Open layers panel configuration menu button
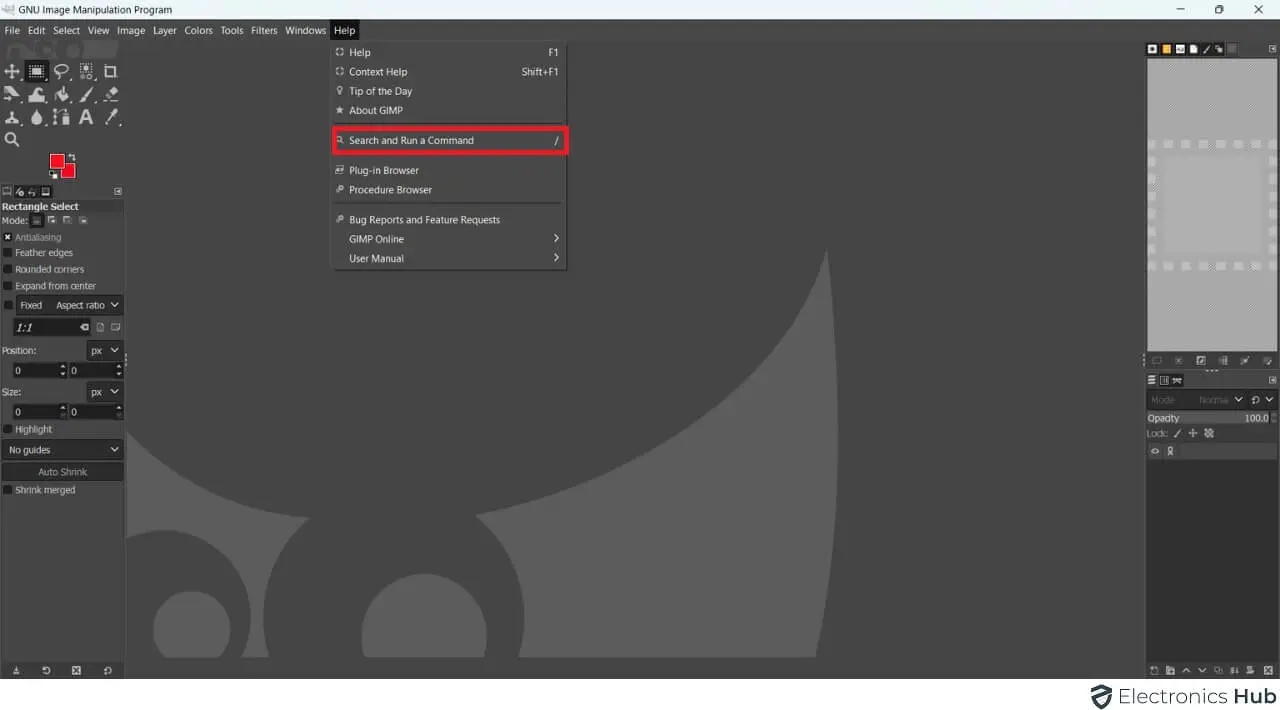1280x710 pixels. (1272, 380)
